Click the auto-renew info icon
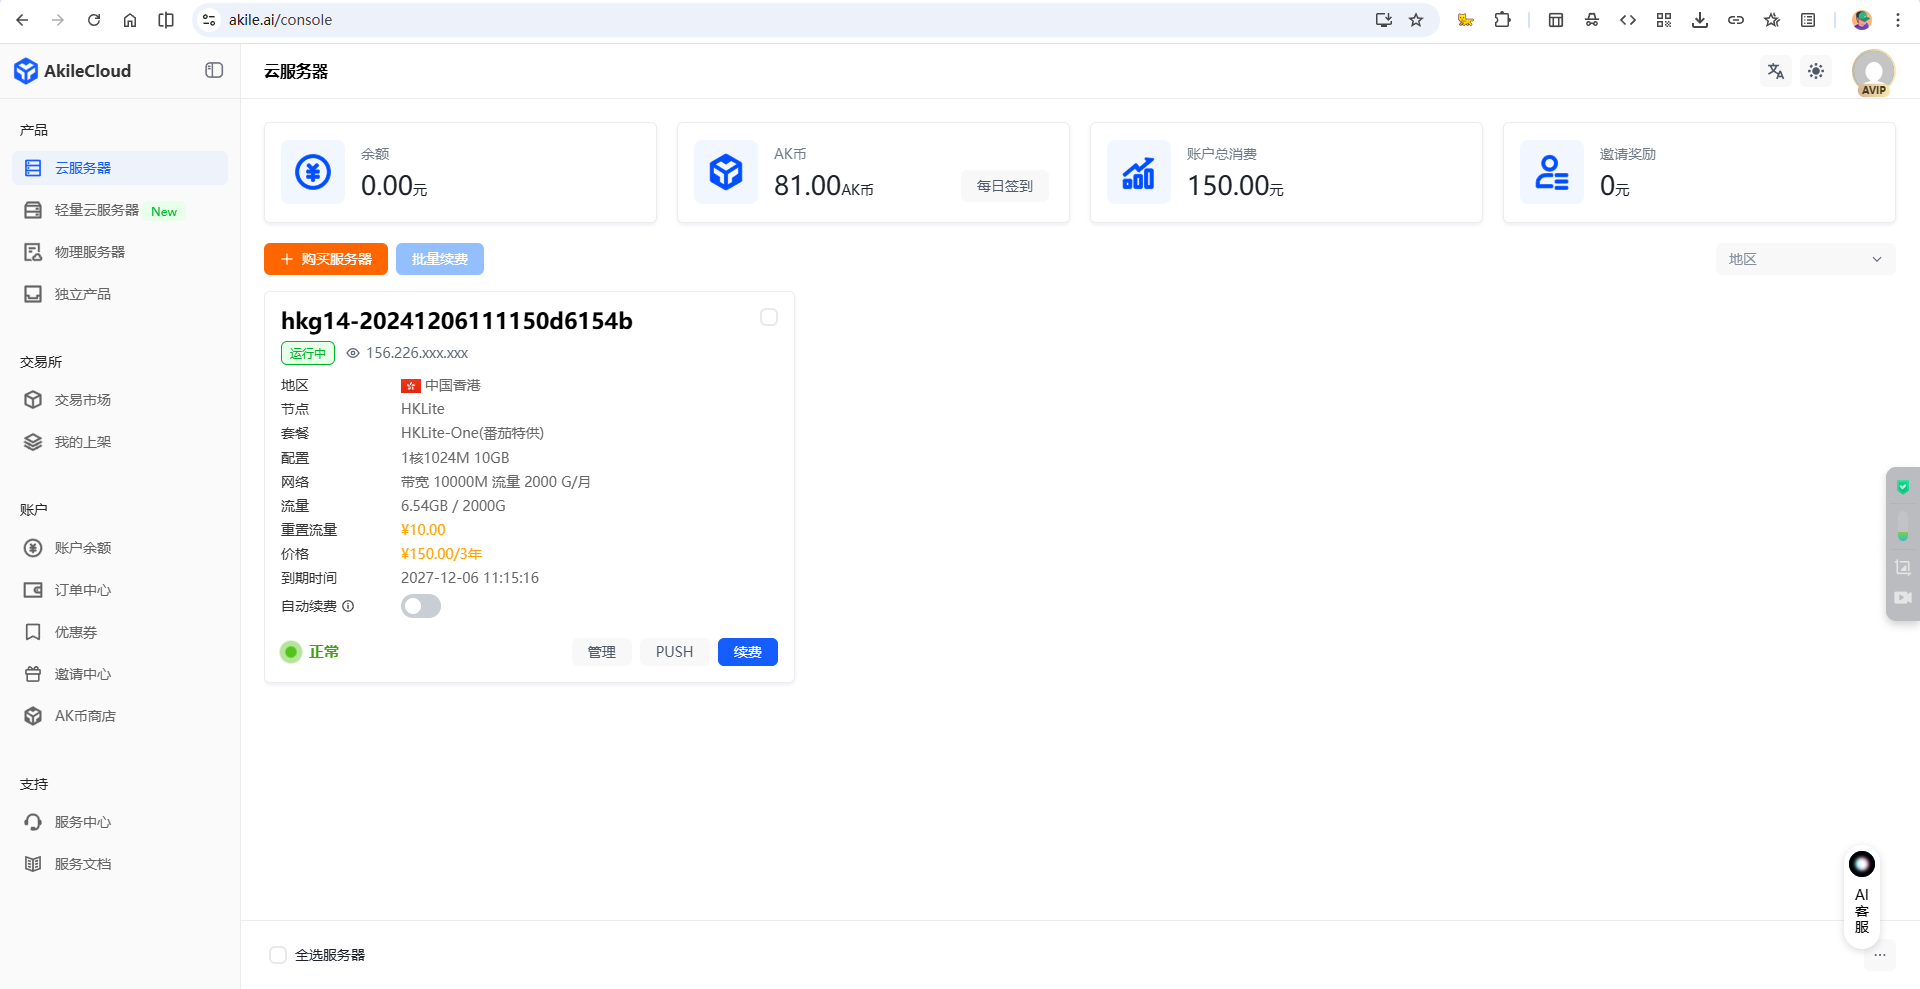1920x989 pixels. click(x=348, y=606)
